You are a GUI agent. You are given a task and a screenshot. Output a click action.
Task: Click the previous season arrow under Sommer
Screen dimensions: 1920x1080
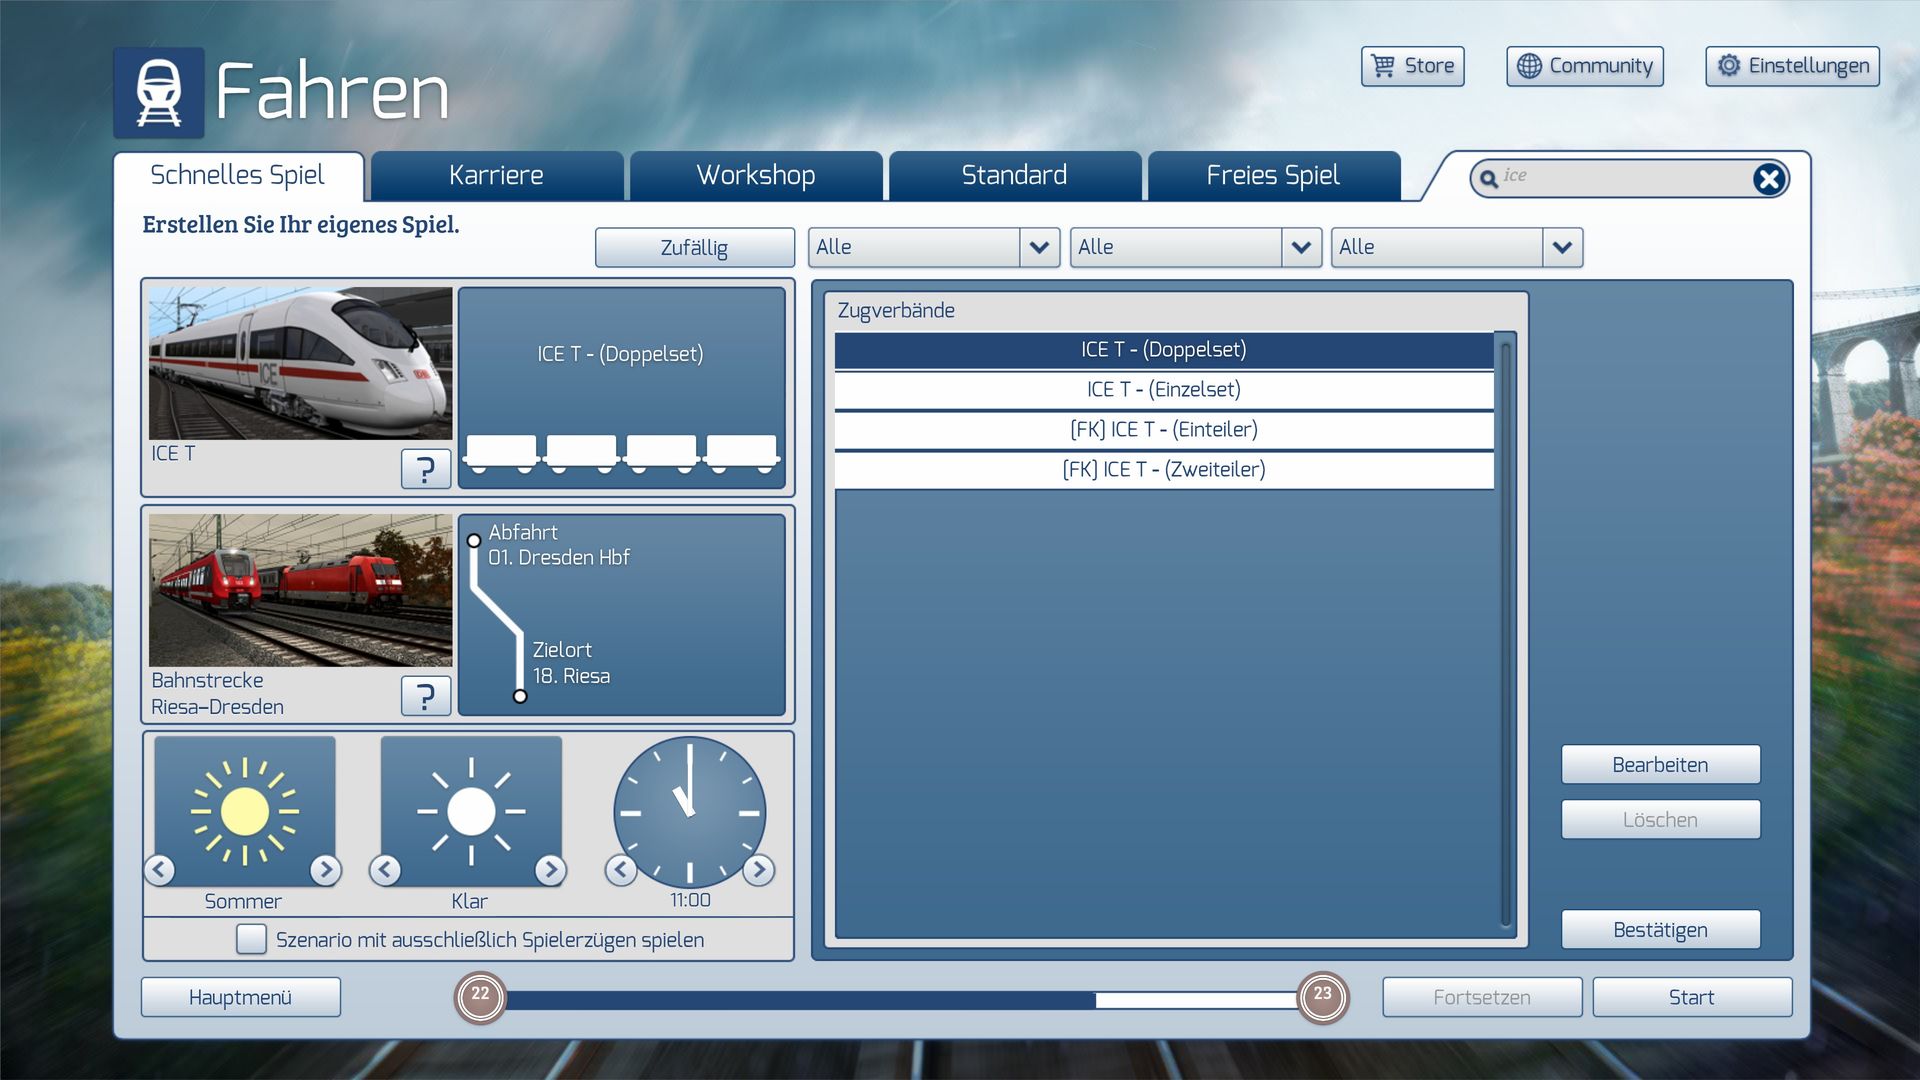coord(160,870)
